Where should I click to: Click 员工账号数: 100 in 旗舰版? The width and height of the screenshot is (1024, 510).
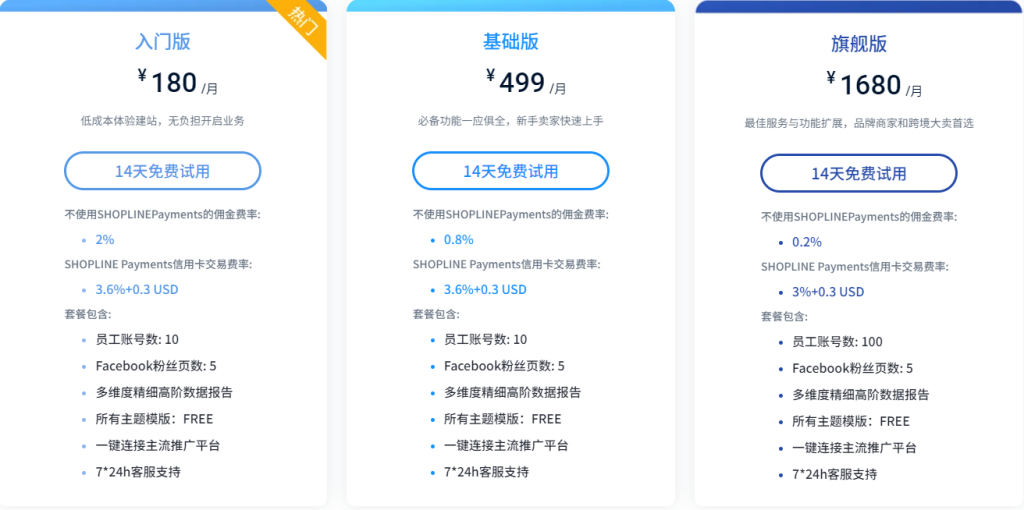(837, 342)
